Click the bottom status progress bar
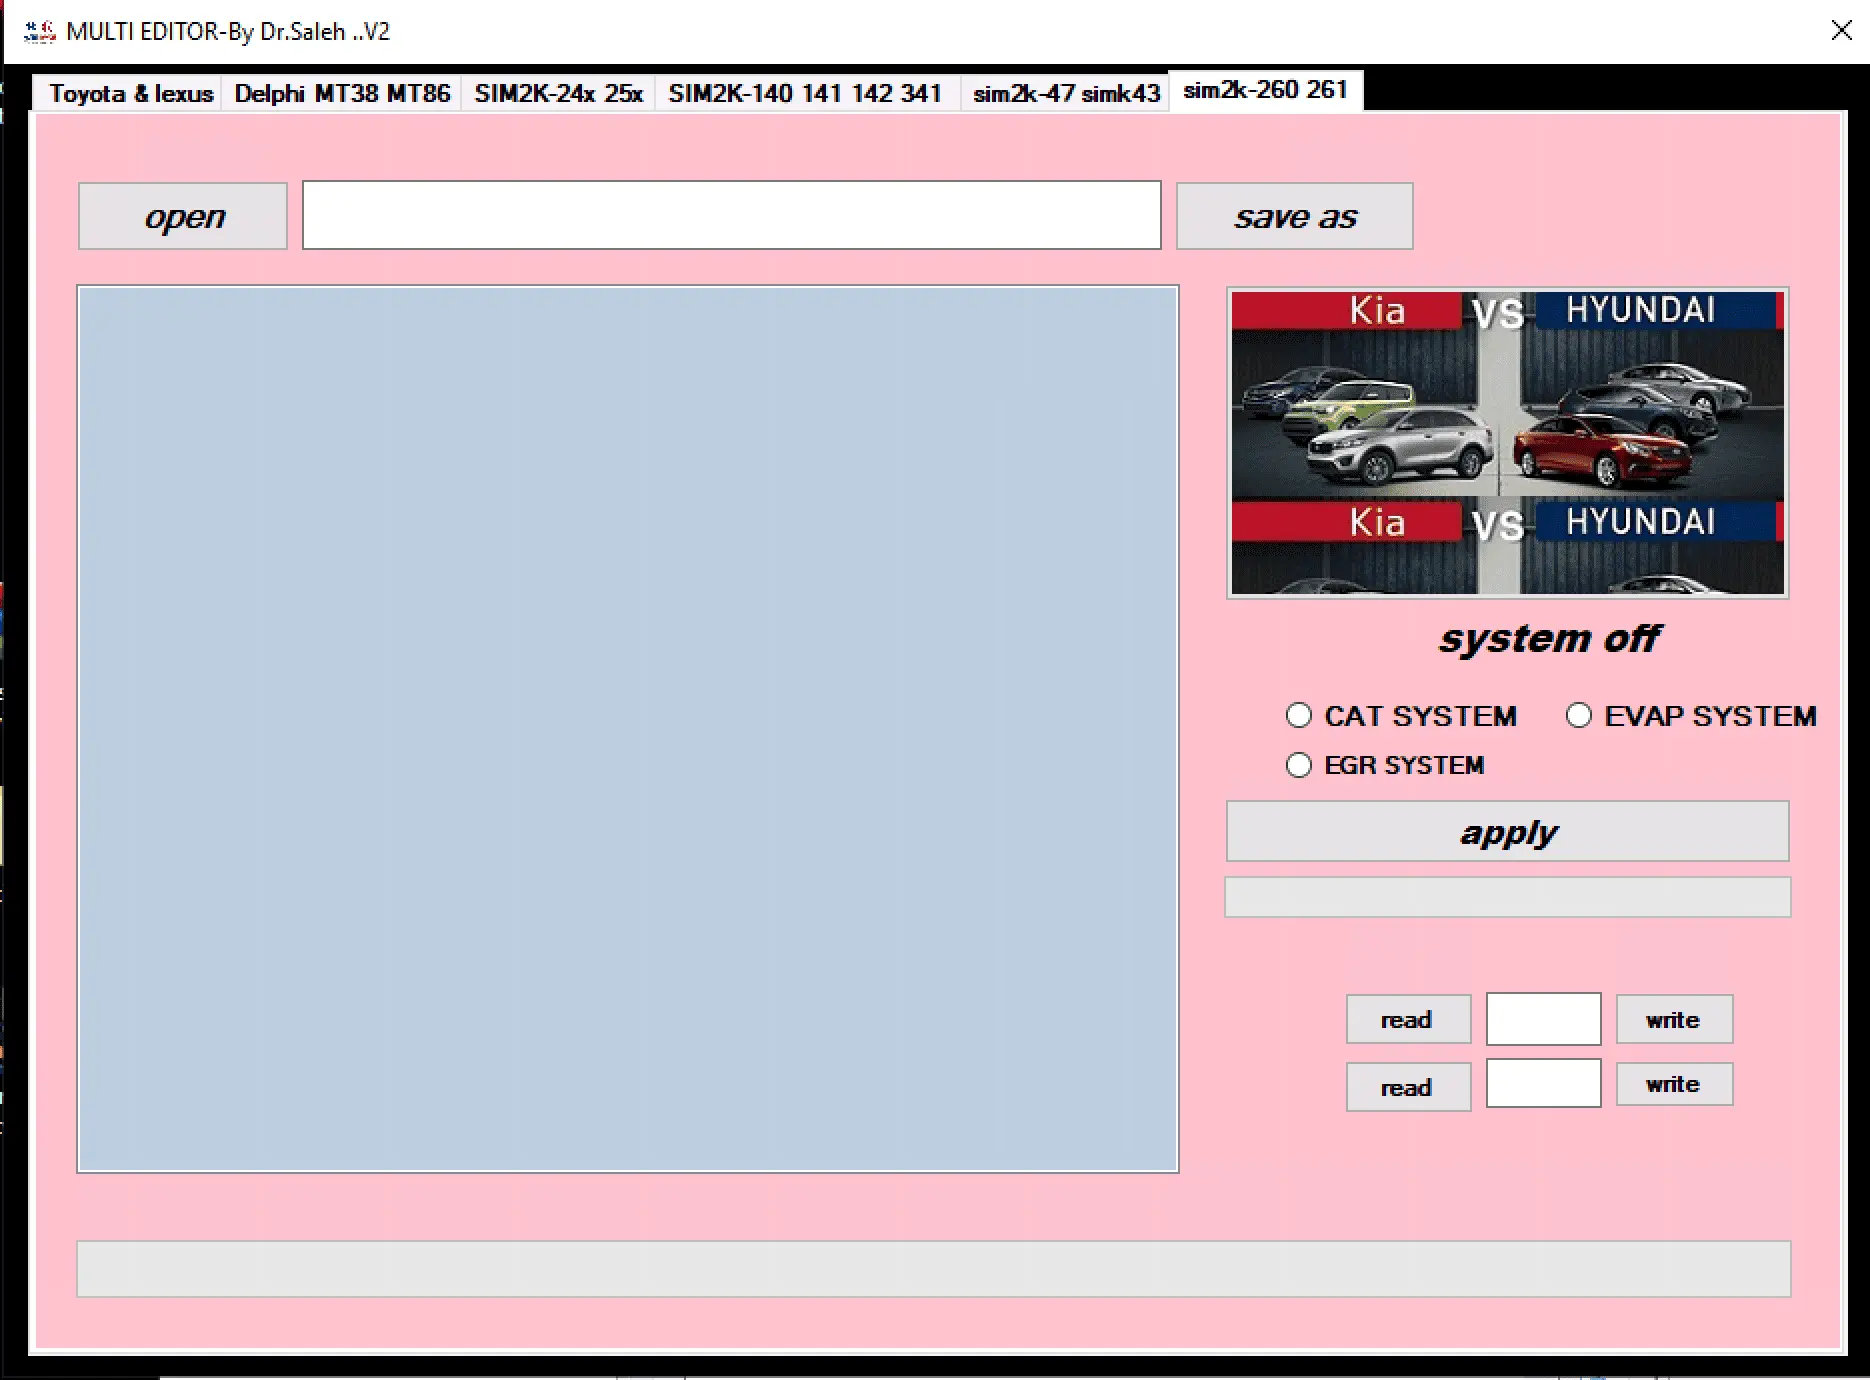Image resolution: width=1870 pixels, height=1380 pixels. (x=934, y=1269)
